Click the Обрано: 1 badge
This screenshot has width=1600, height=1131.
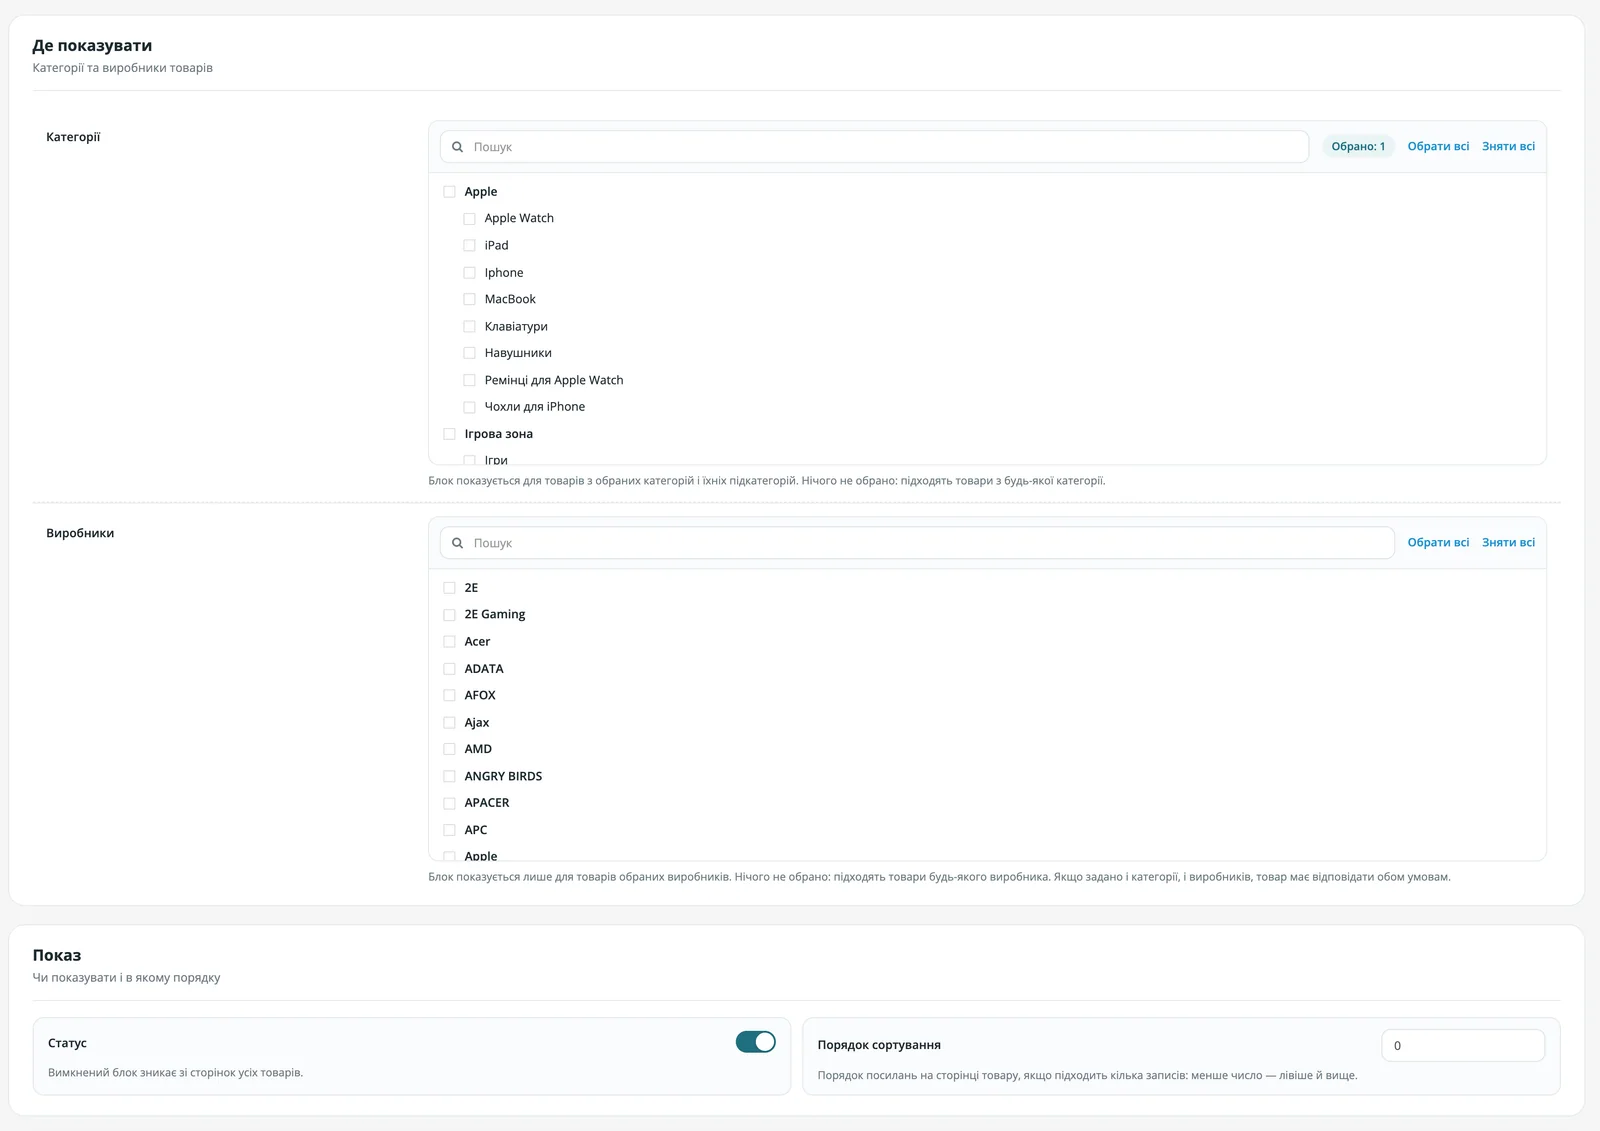point(1358,146)
